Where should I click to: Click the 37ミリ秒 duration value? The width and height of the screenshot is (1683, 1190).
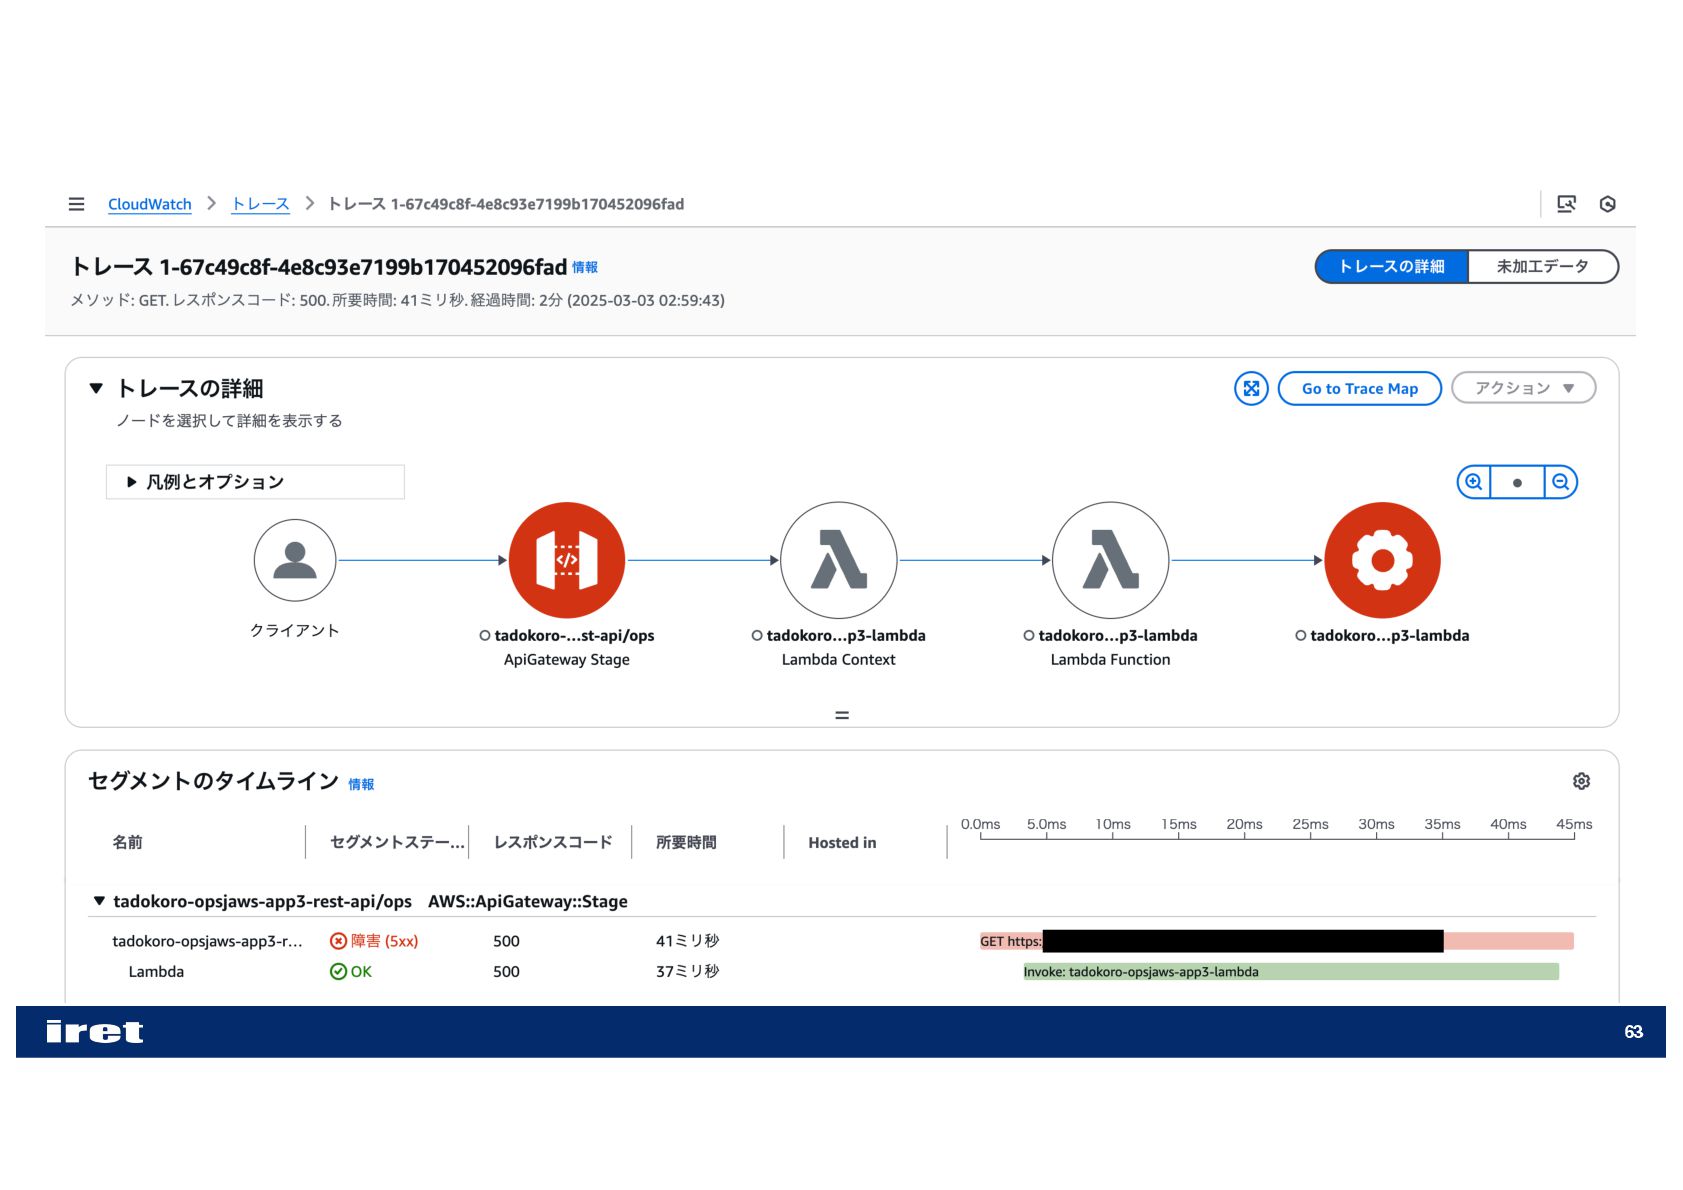point(688,972)
